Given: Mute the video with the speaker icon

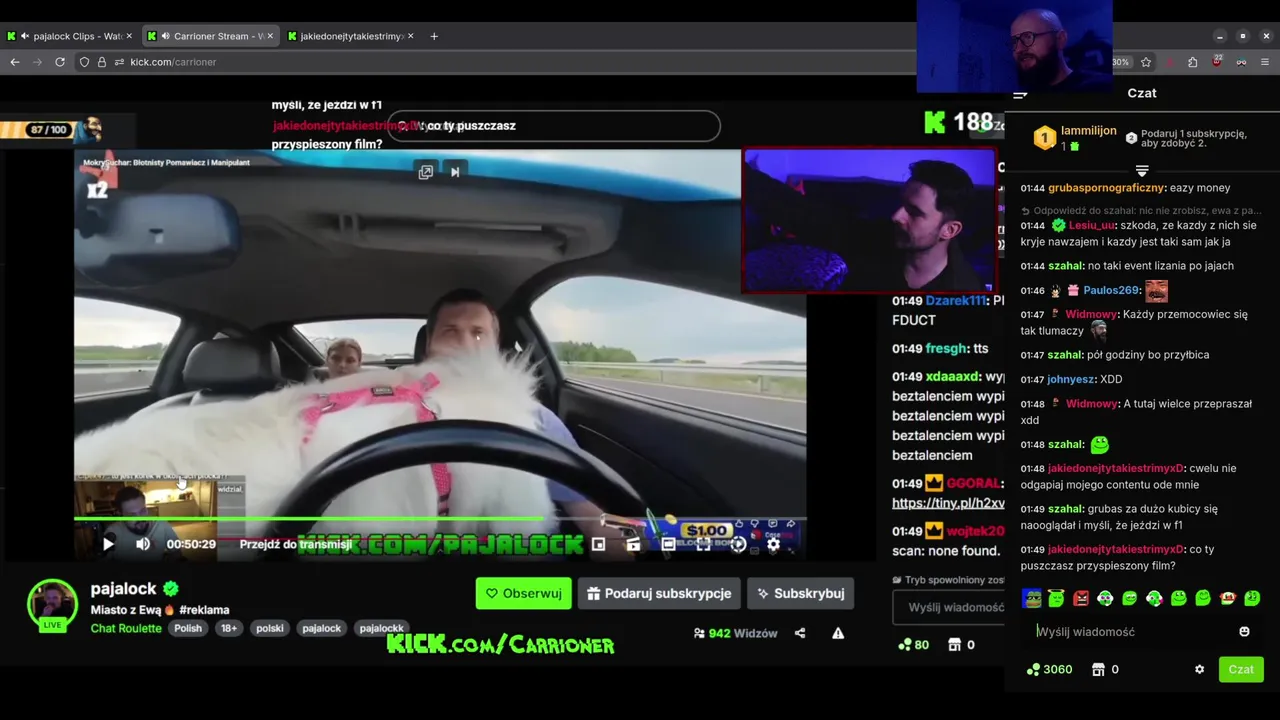Looking at the screenshot, I should pyautogui.click(x=143, y=544).
